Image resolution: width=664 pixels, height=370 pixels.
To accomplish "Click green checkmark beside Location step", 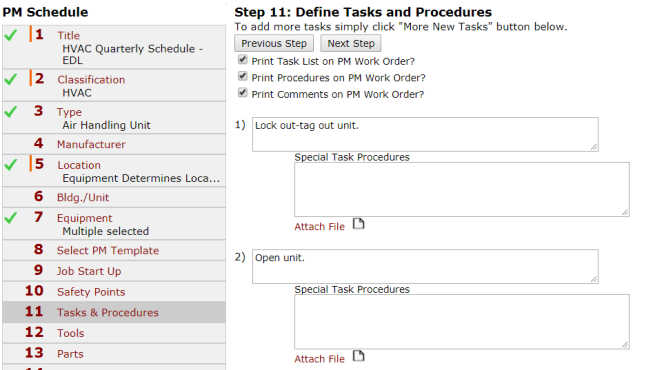I will pyautogui.click(x=11, y=165).
